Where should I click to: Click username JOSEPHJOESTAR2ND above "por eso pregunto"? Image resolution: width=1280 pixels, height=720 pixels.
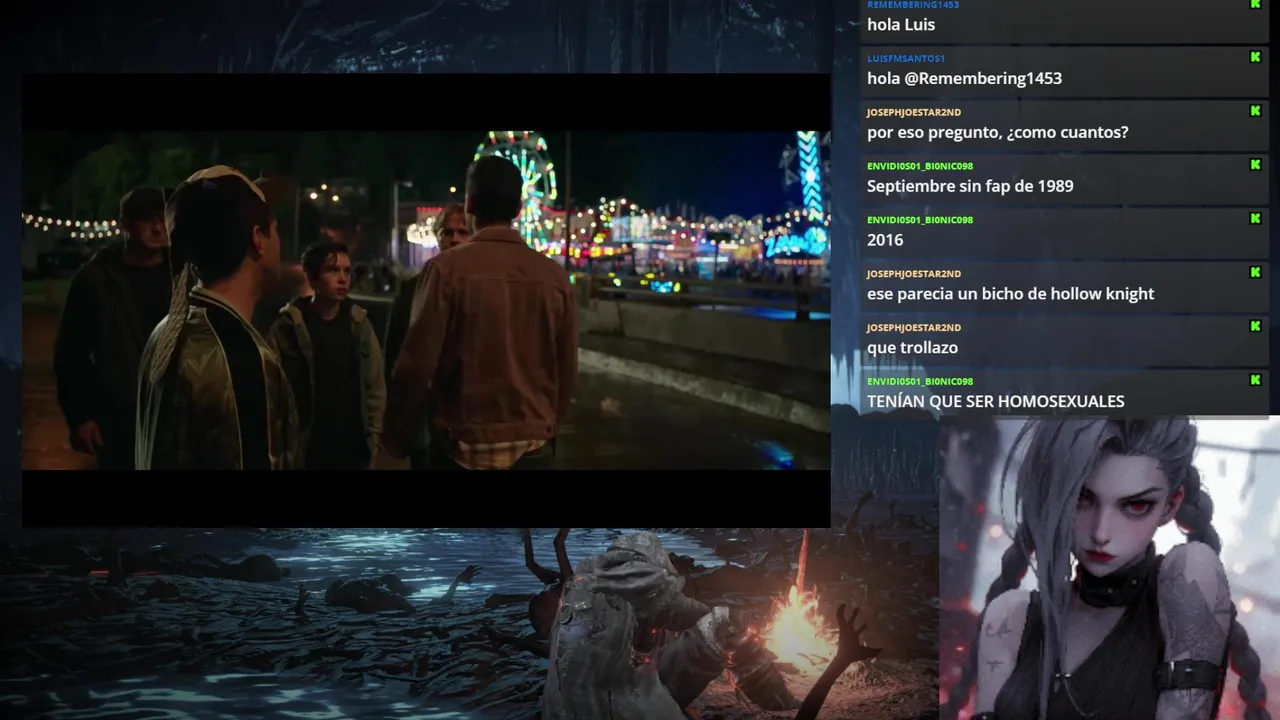[x=914, y=112]
